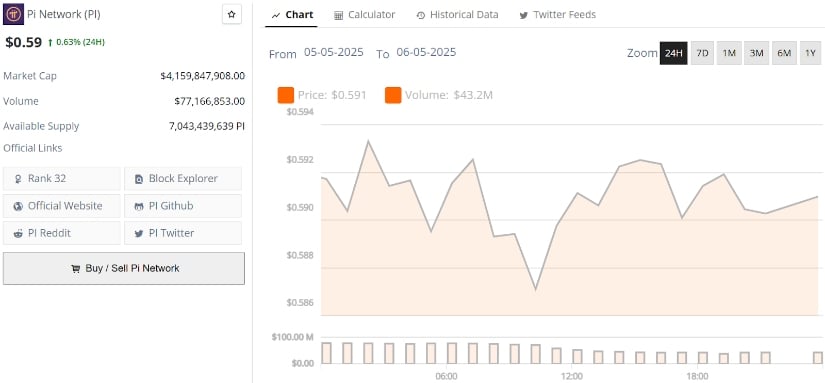
Task: Open the Block Explorer link
Action: coord(183,179)
